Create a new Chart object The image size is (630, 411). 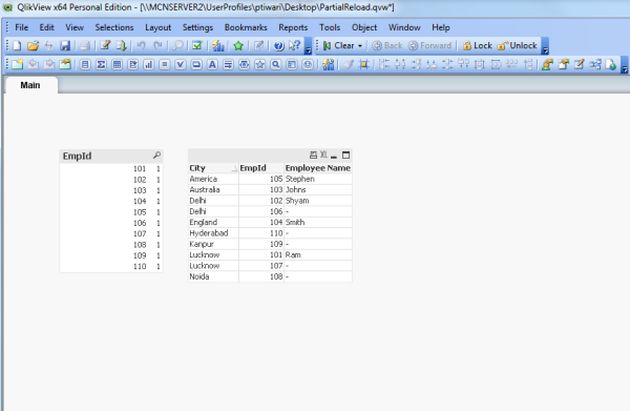coord(149,64)
